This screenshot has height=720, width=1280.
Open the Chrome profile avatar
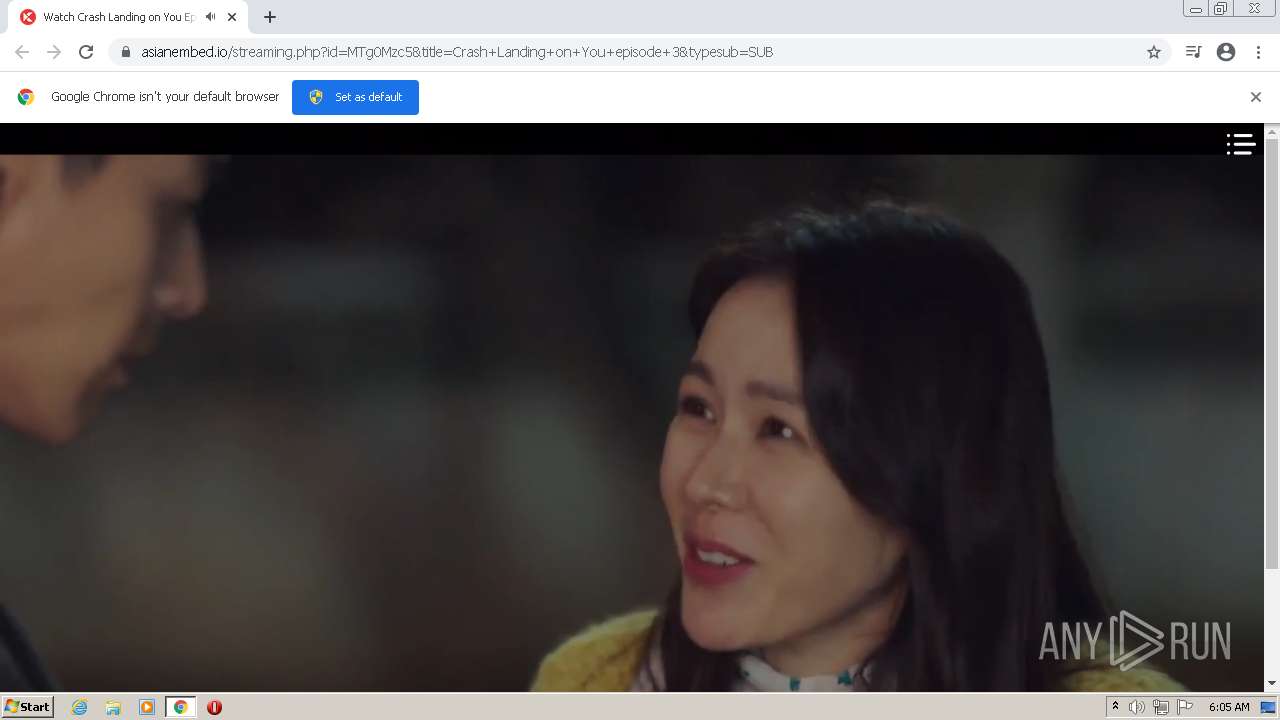tap(1226, 52)
